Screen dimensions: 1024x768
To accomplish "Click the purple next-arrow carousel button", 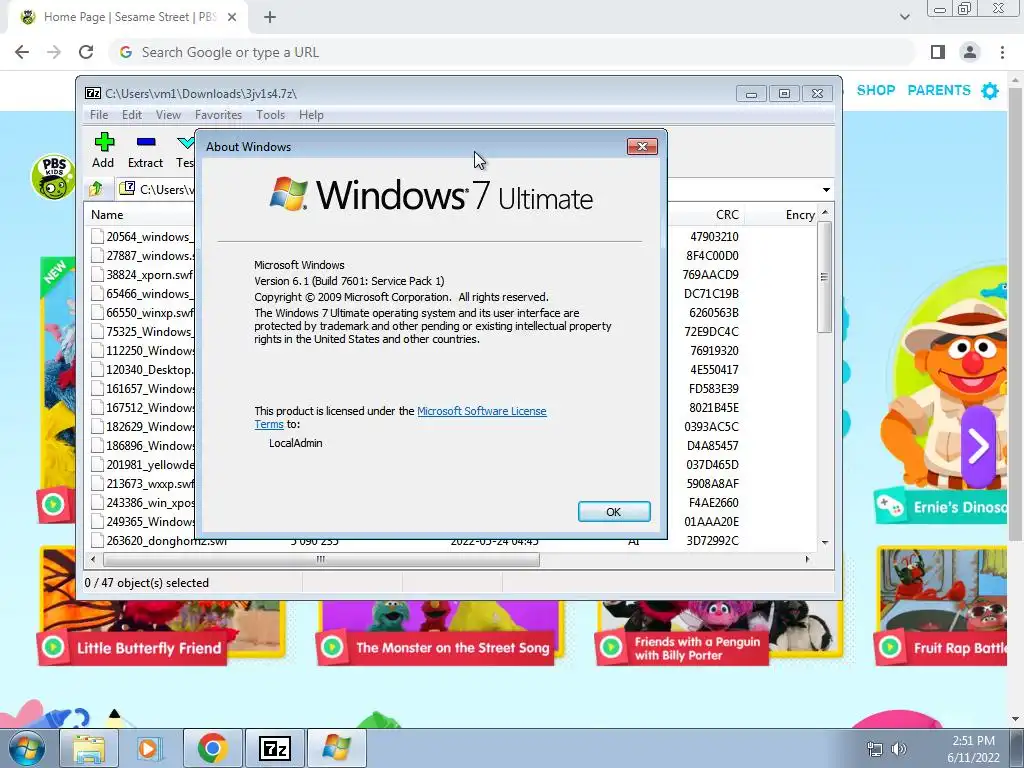I will point(978,446).
